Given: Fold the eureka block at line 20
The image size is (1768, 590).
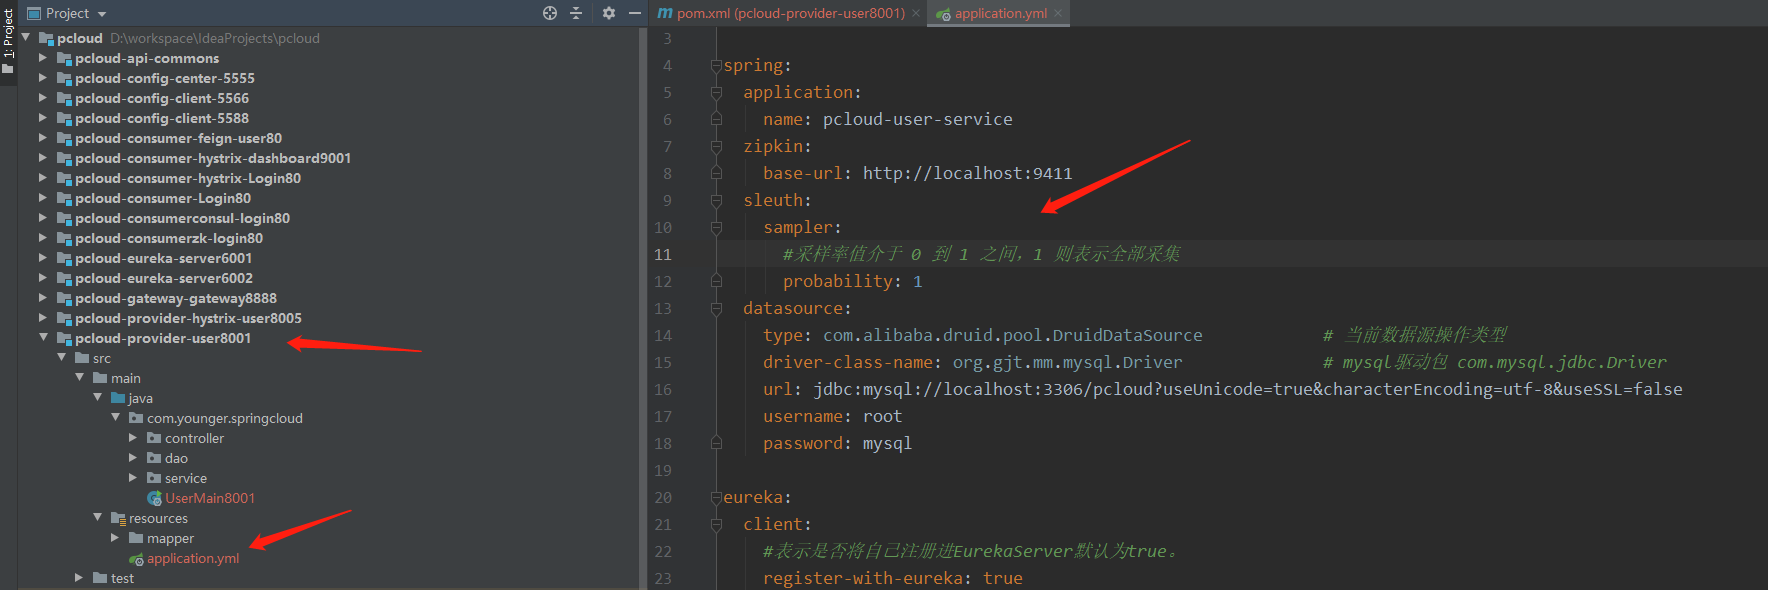Looking at the screenshot, I should coord(716,497).
